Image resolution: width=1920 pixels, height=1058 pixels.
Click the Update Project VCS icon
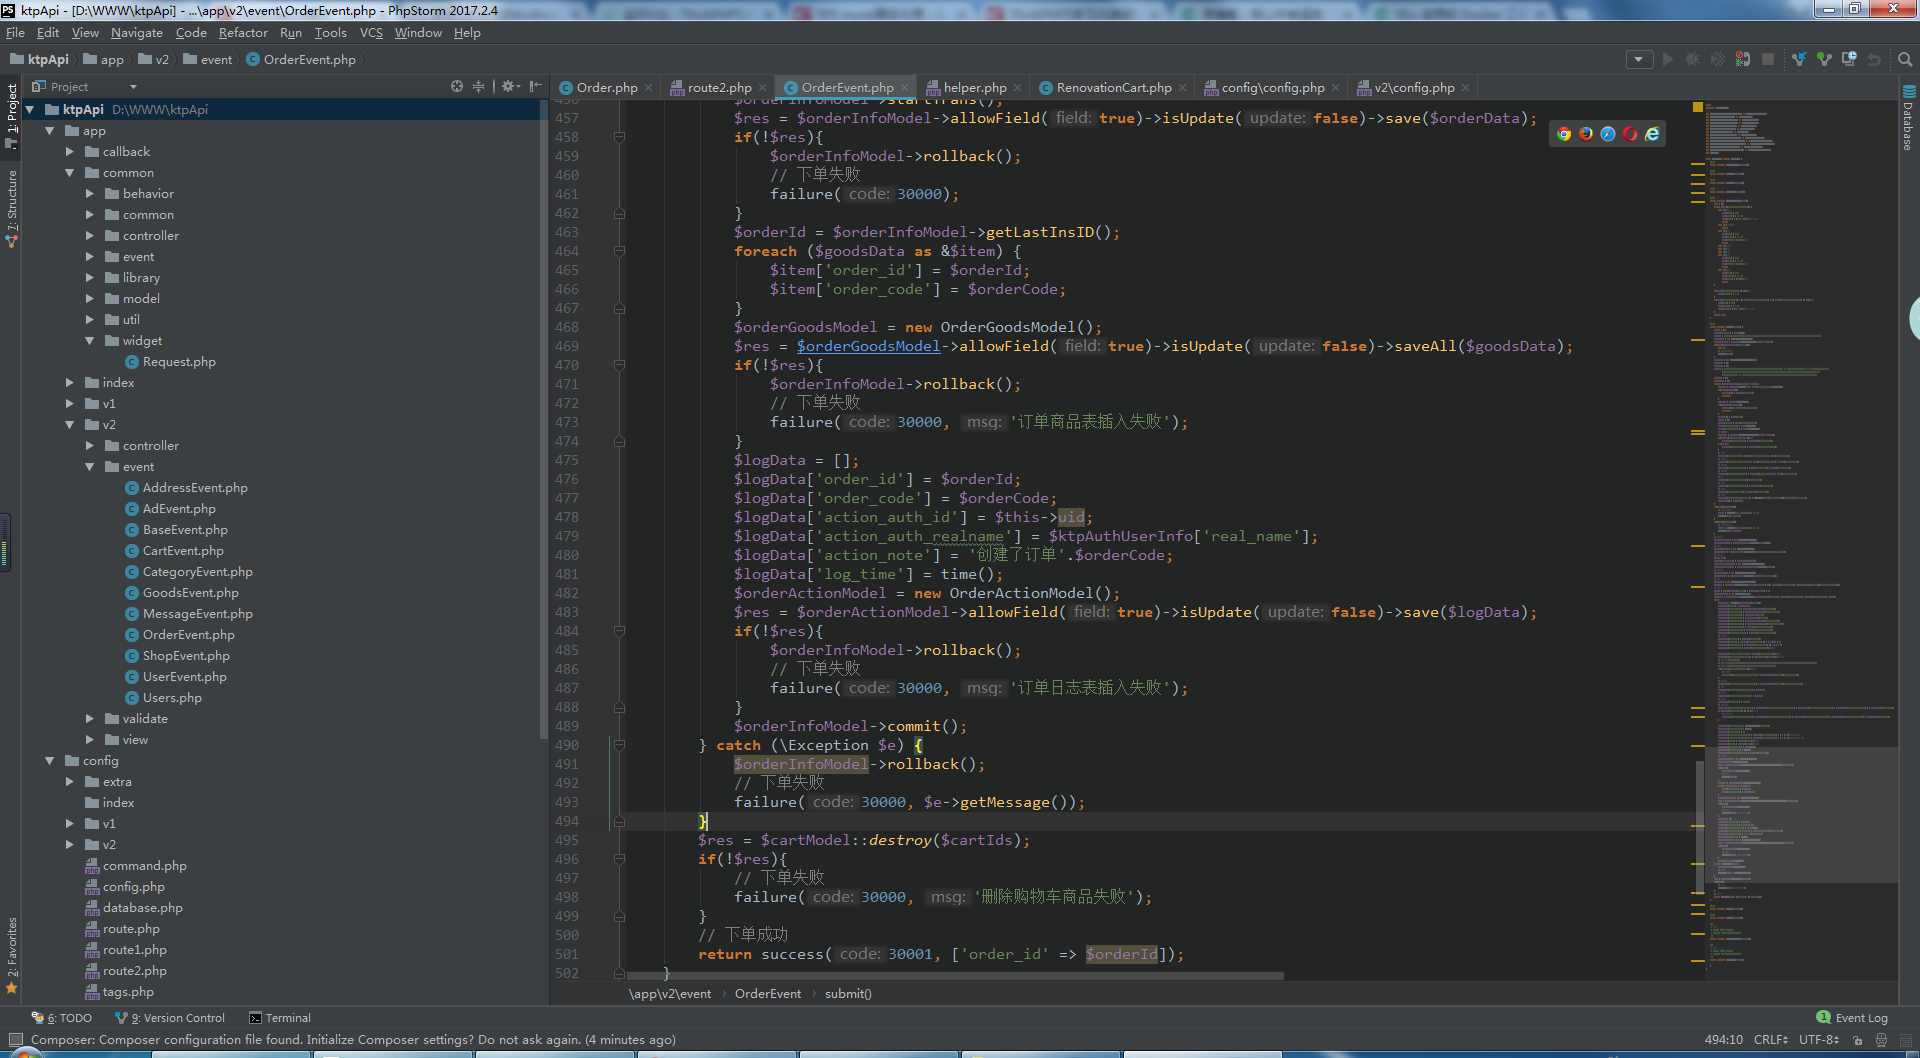1799,60
